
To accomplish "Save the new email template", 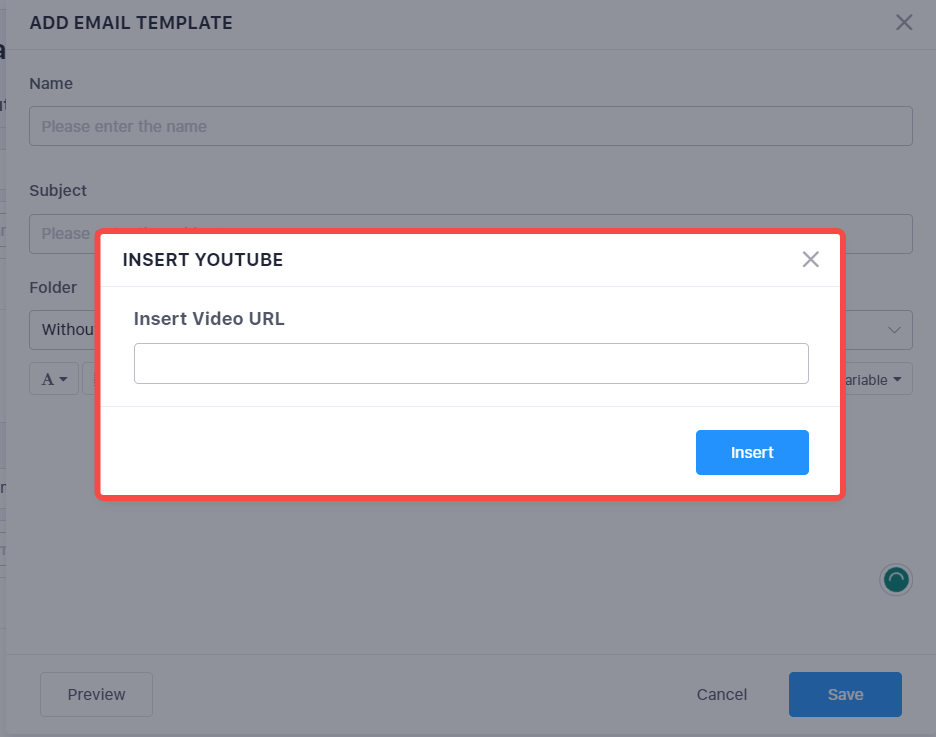I will point(845,694).
